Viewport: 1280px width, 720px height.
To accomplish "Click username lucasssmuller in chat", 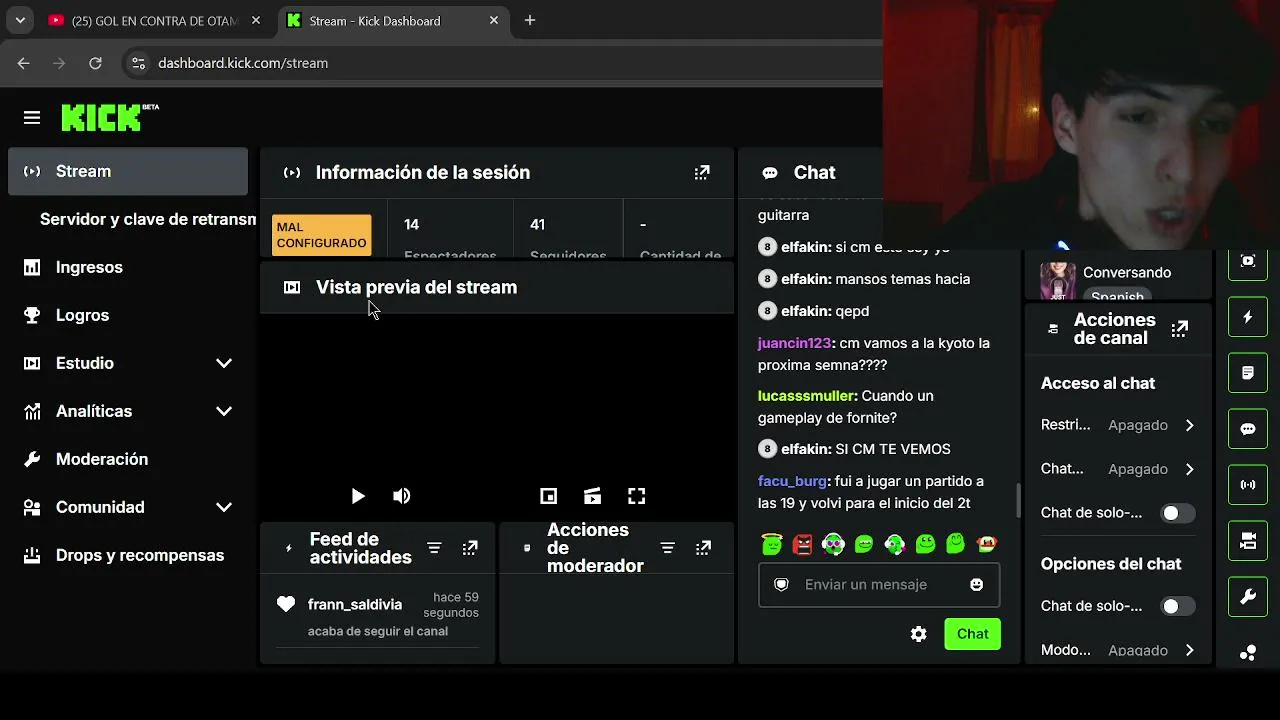I will pyautogui.click(x=807, y=396).
